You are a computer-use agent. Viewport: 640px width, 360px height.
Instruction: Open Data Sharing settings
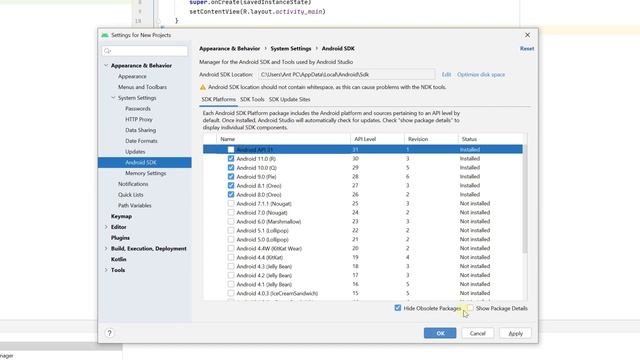[x=140, y=130]
